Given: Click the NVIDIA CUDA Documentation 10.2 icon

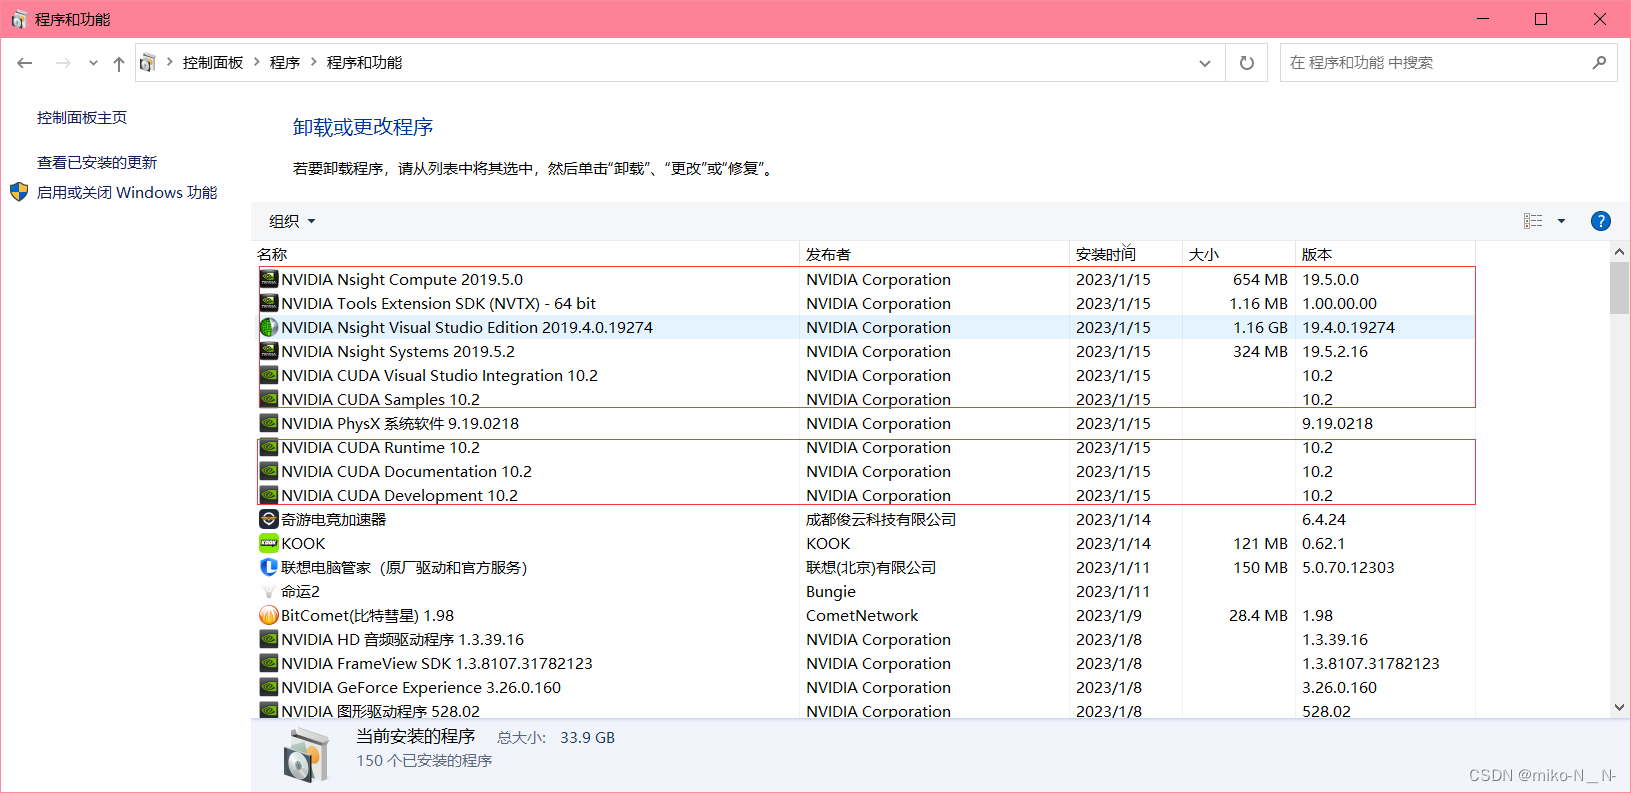Looking at the screenshot, I should coord(268,471).
